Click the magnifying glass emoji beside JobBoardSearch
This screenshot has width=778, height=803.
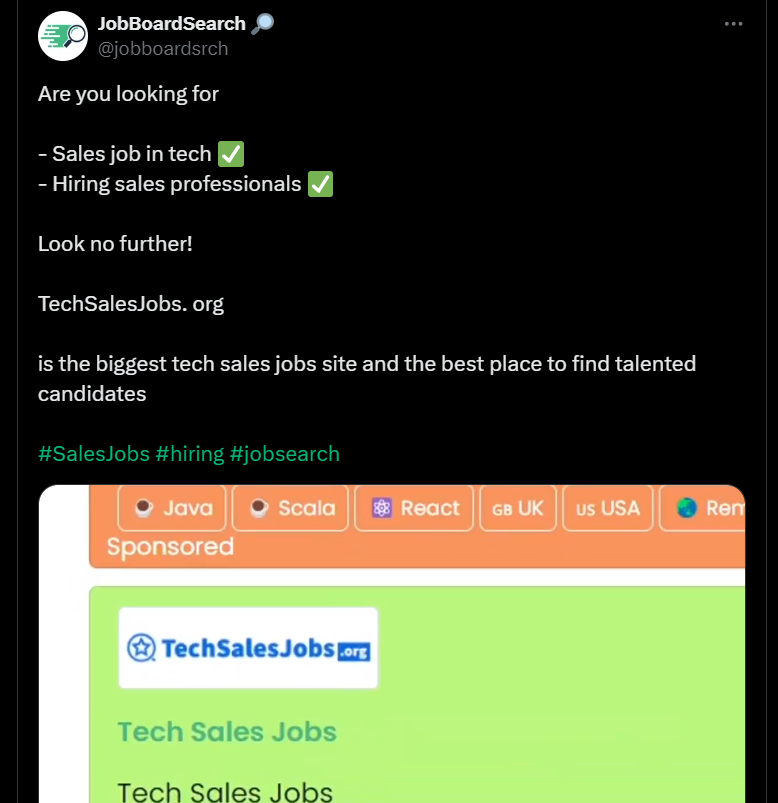pos(263,24)
